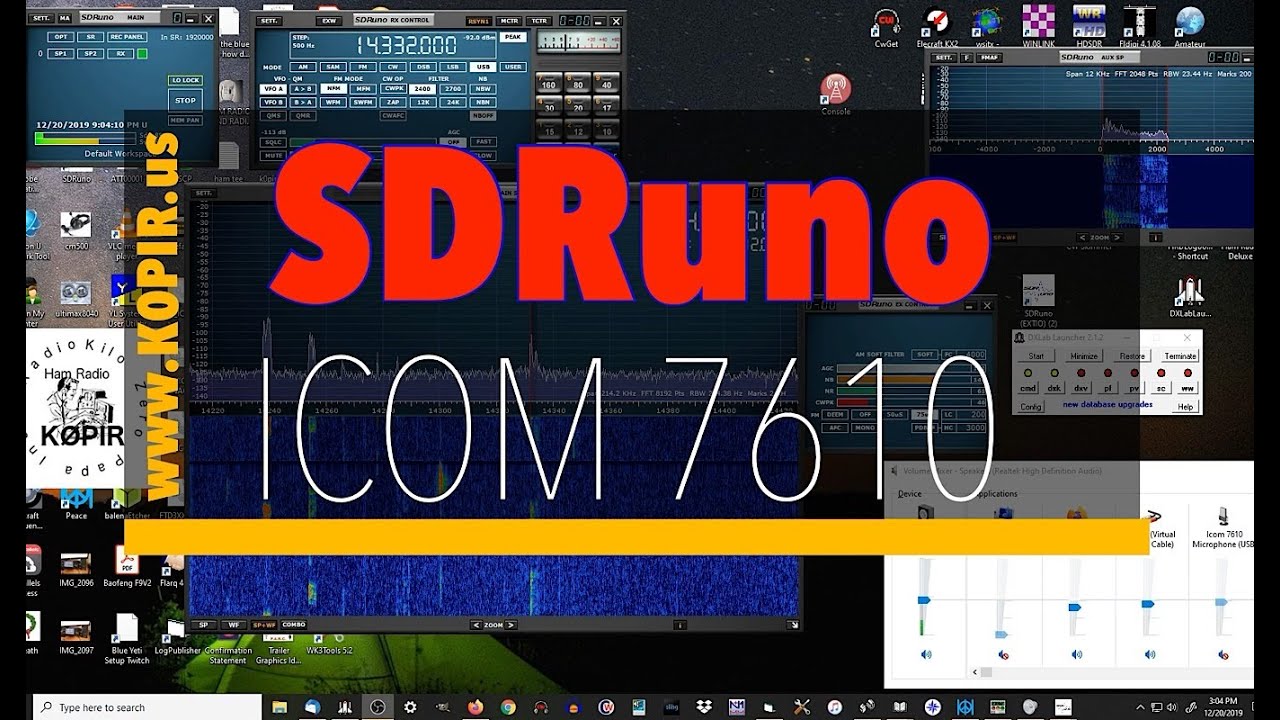1280x720 pixels.
Task: Open SETT. in SDRuno RX Control
Action: pyautogui.click(x=269, y=20)
